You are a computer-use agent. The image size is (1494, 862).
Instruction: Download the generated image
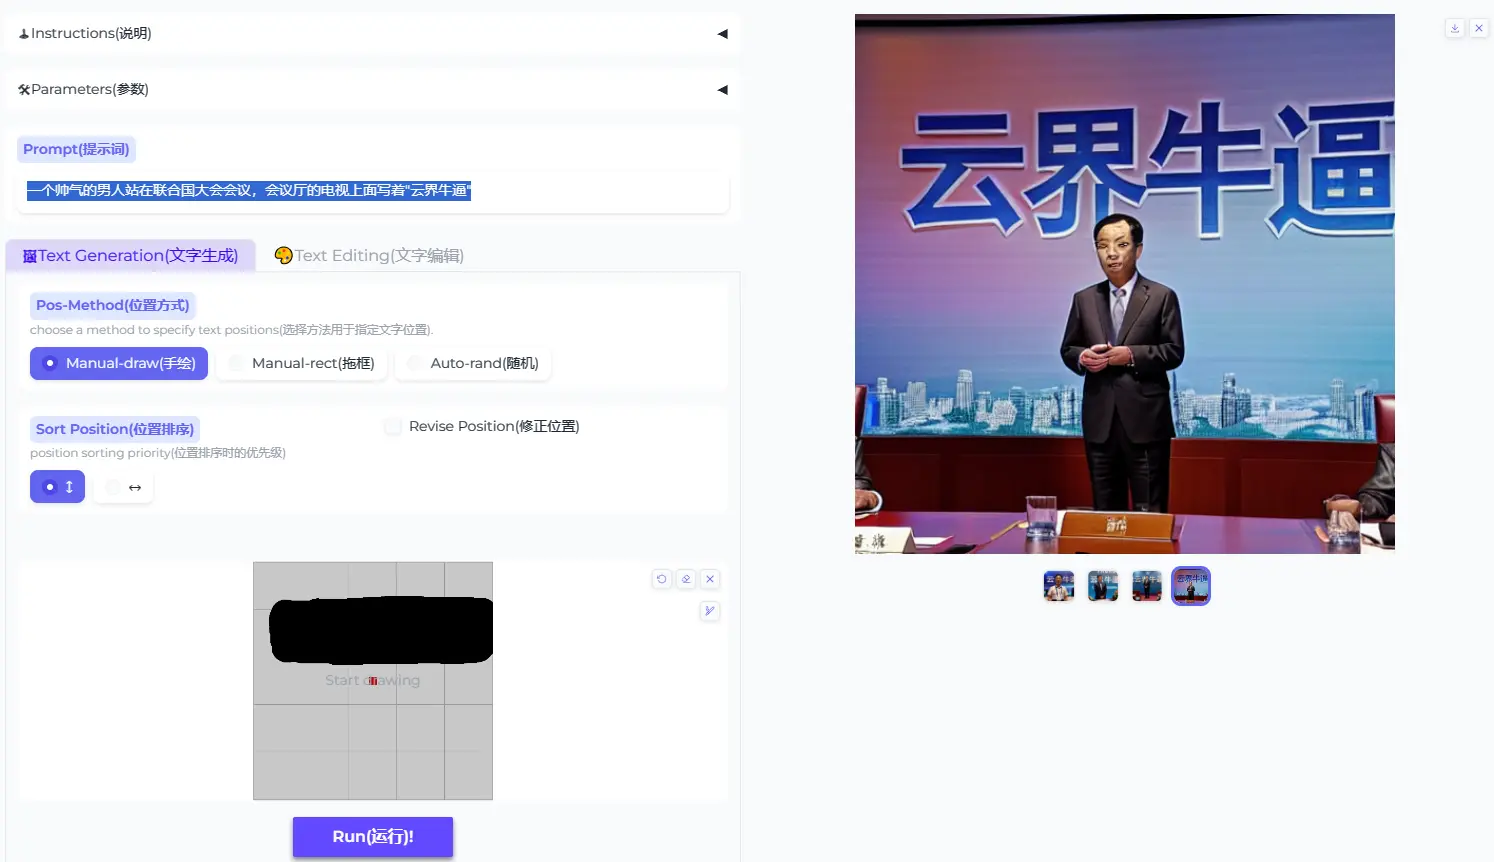tap(1455, 28)
